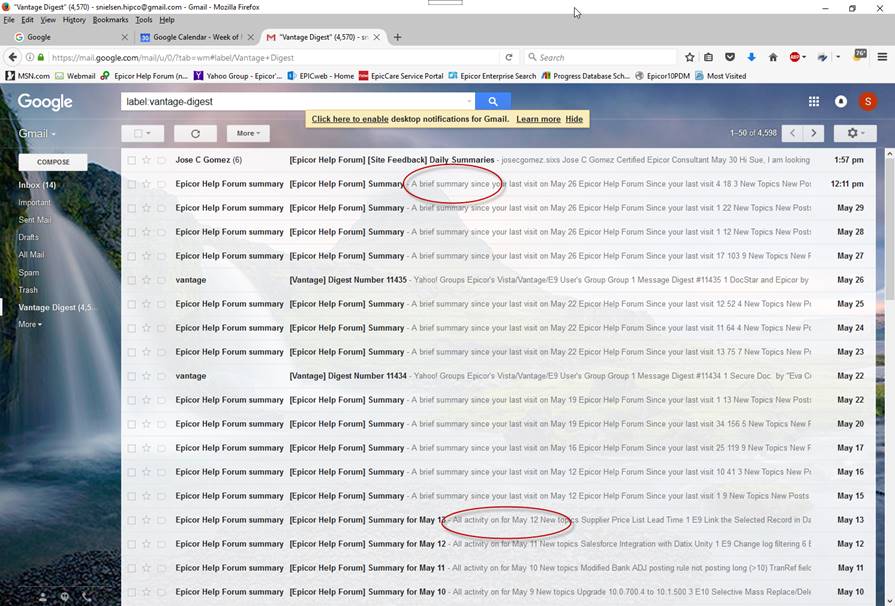Image resolution: width=895 pixels, height=606 pixels.
Task: Go to the Firefox home page icon
Action: coord(773,57)
